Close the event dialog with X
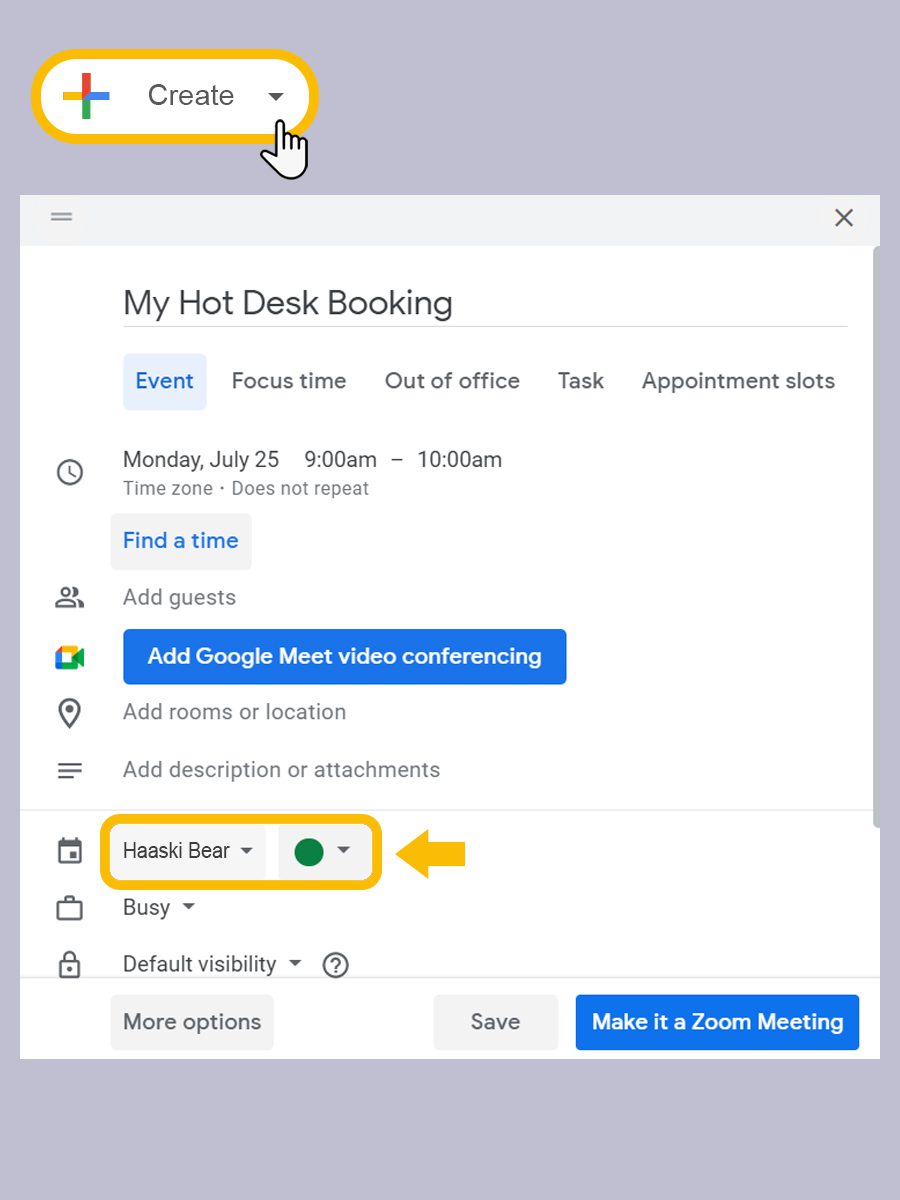900x1200 pixels. point(844,218)
